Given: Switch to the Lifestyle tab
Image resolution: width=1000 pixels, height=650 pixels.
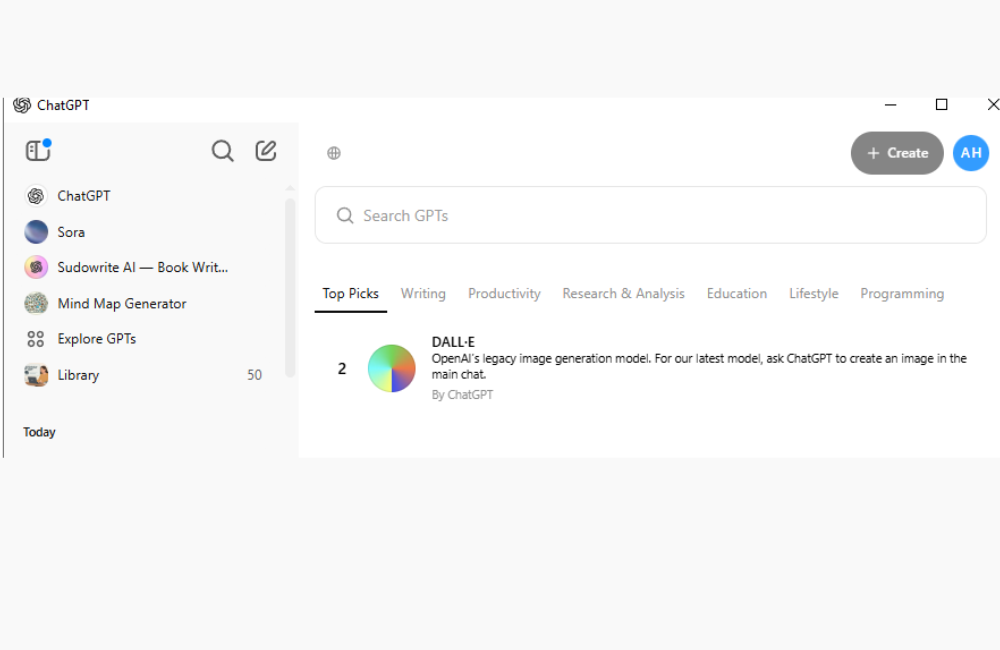Looking at the screenshot, I should pos(814,293).
